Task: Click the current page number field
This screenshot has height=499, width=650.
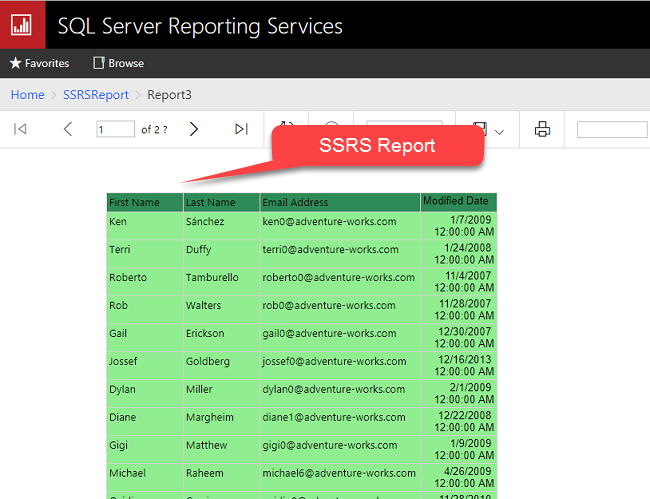Action: 115,129
